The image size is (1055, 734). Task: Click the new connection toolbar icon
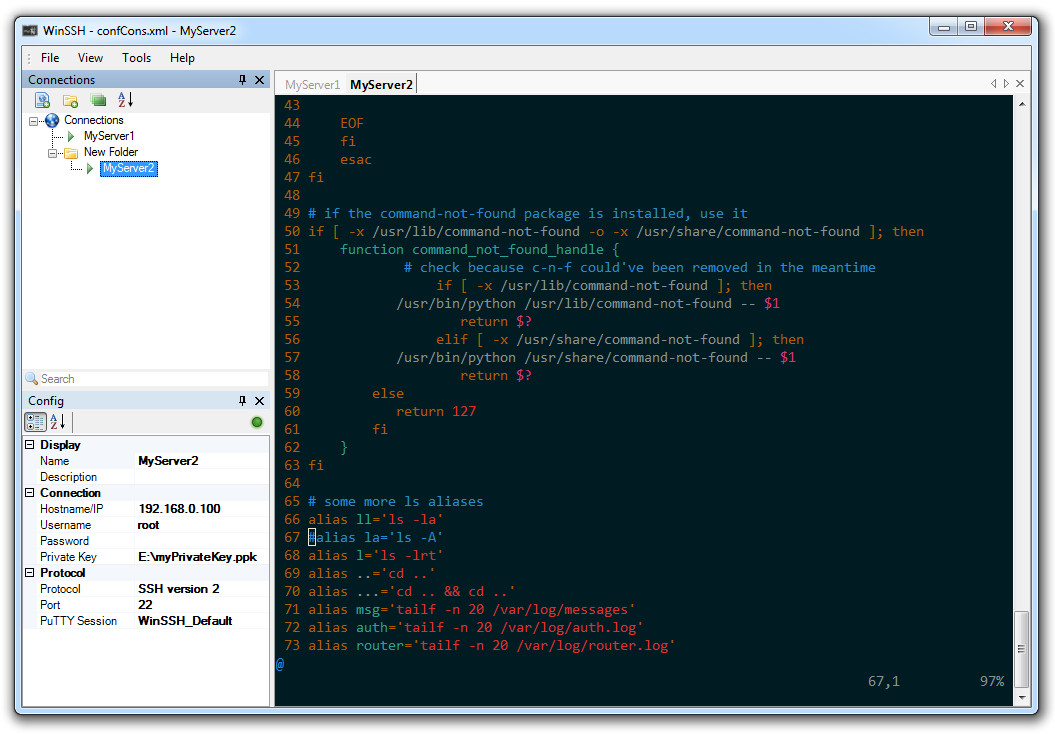(42, 100)
